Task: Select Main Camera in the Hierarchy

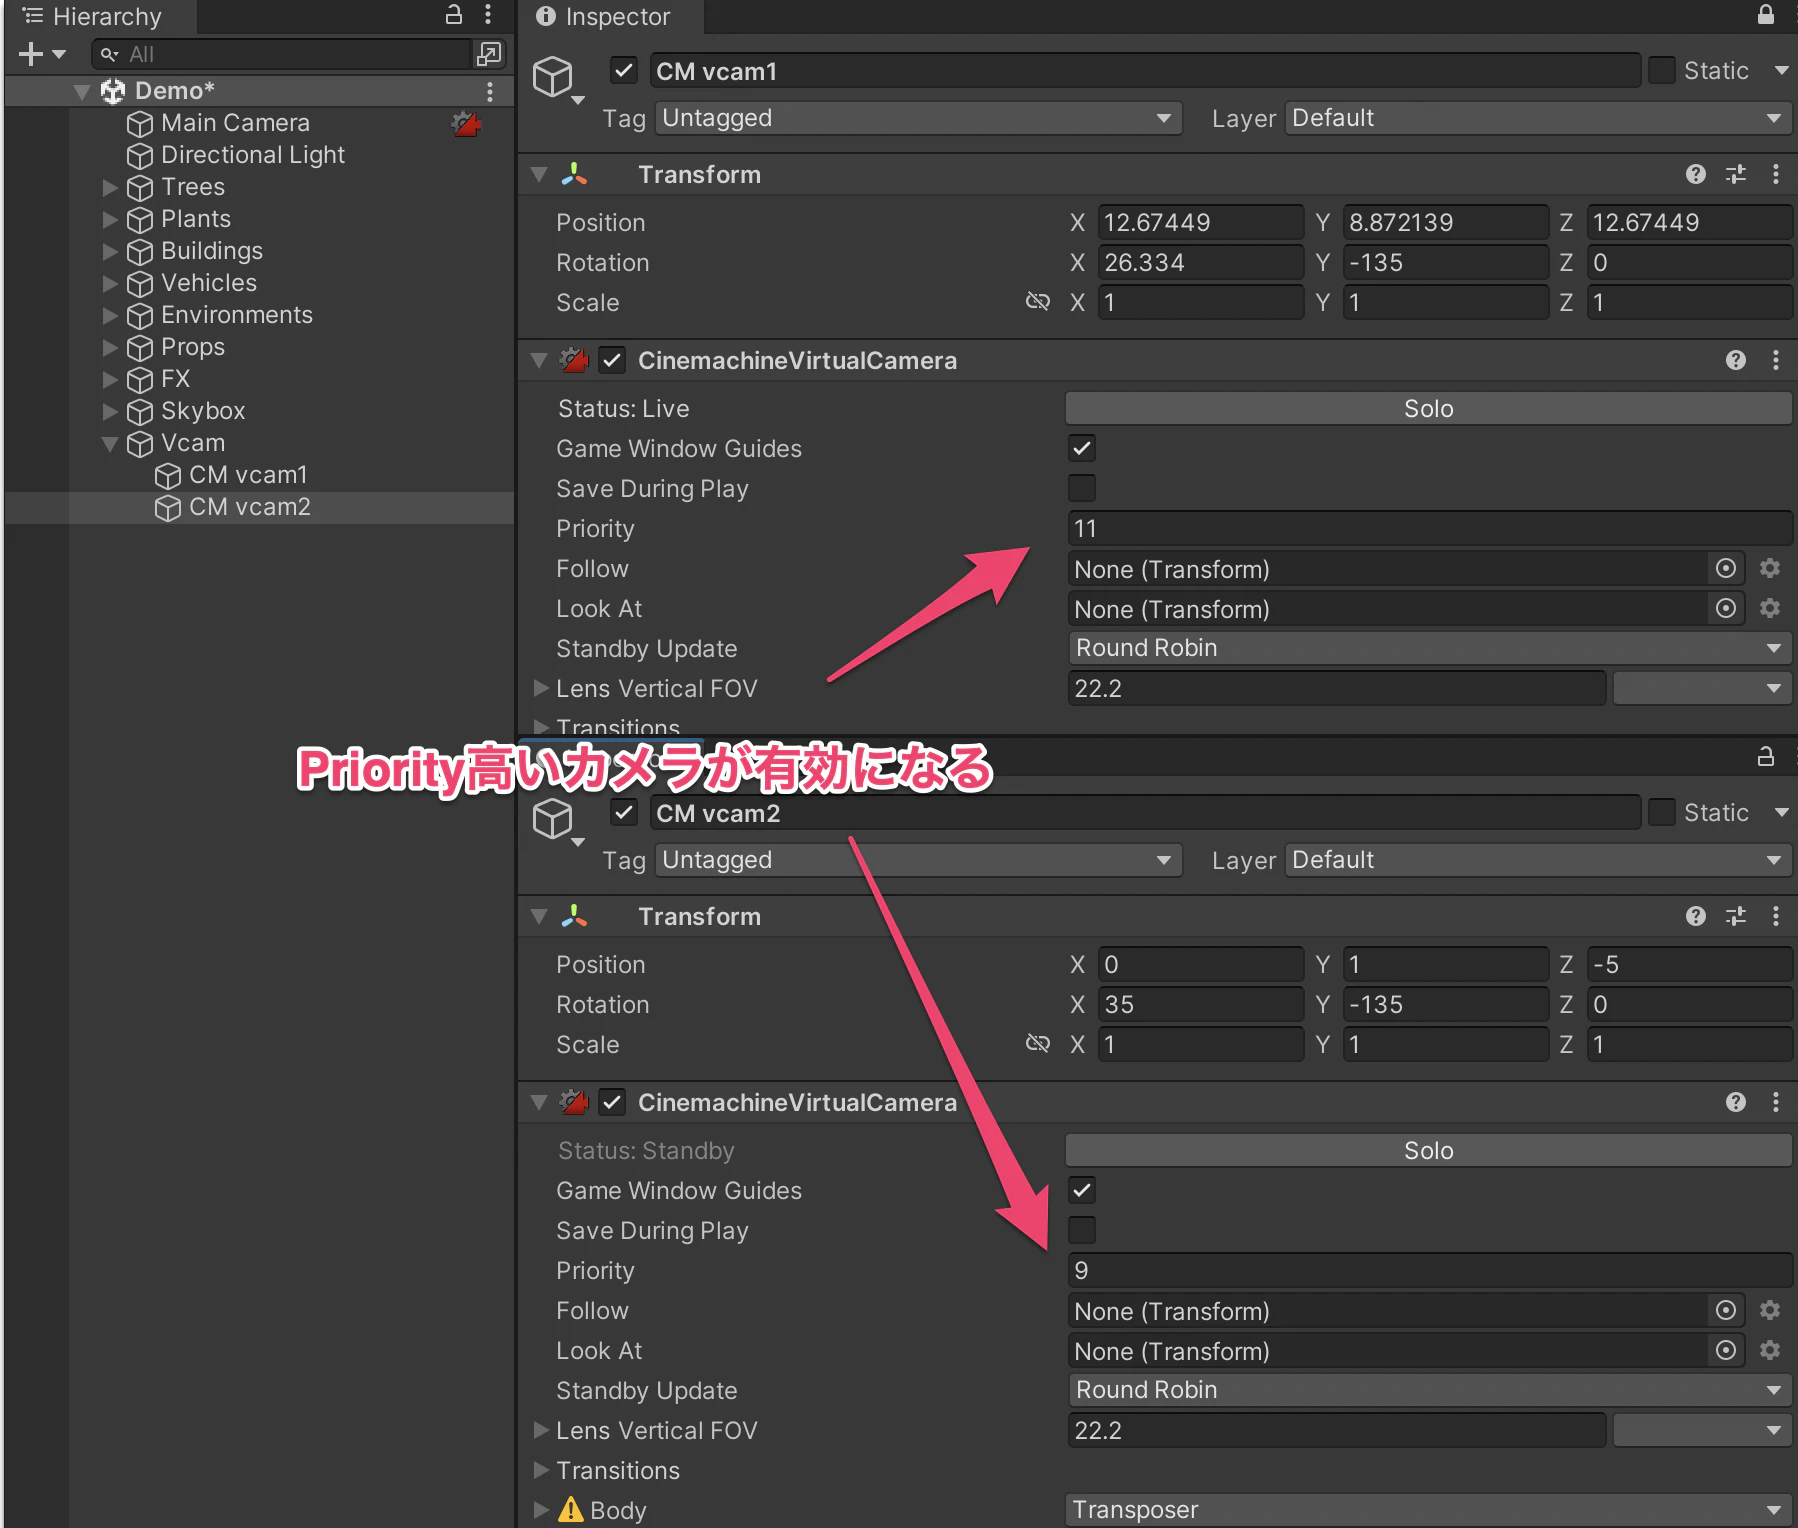Action: click(235, 123)
